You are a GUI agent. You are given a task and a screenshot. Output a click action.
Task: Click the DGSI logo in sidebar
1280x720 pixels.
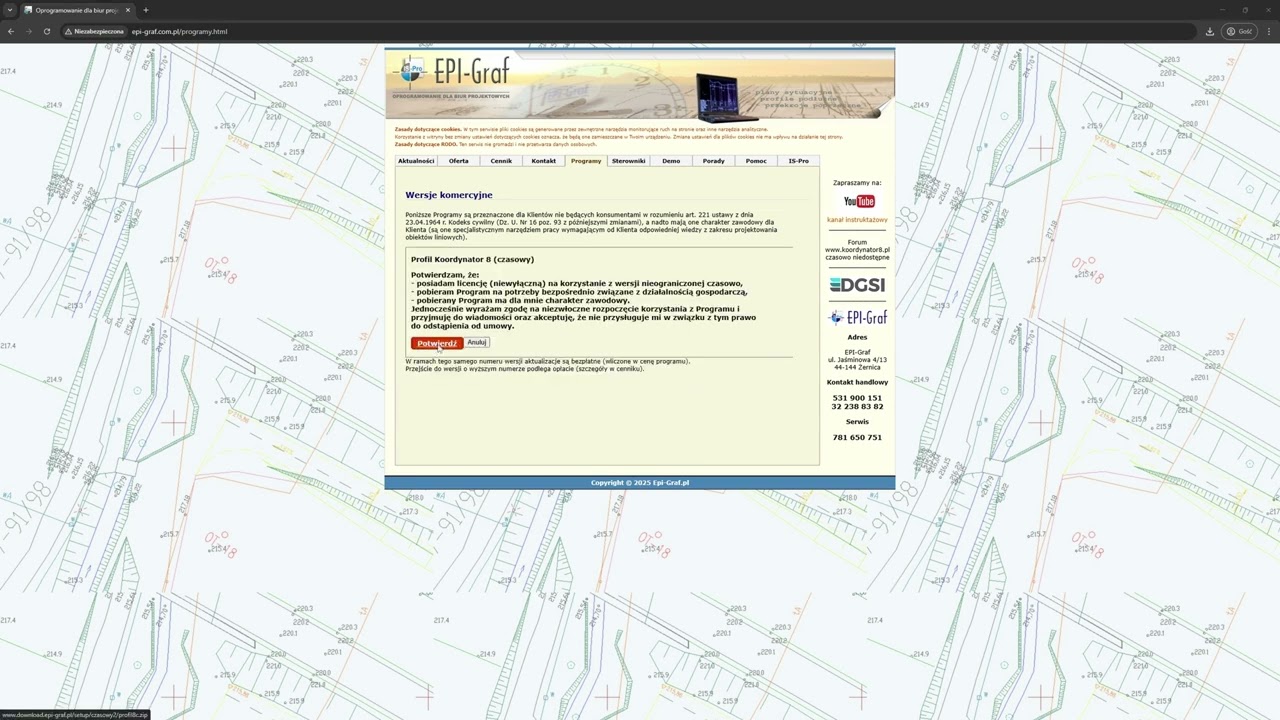[x=857, y=285]
